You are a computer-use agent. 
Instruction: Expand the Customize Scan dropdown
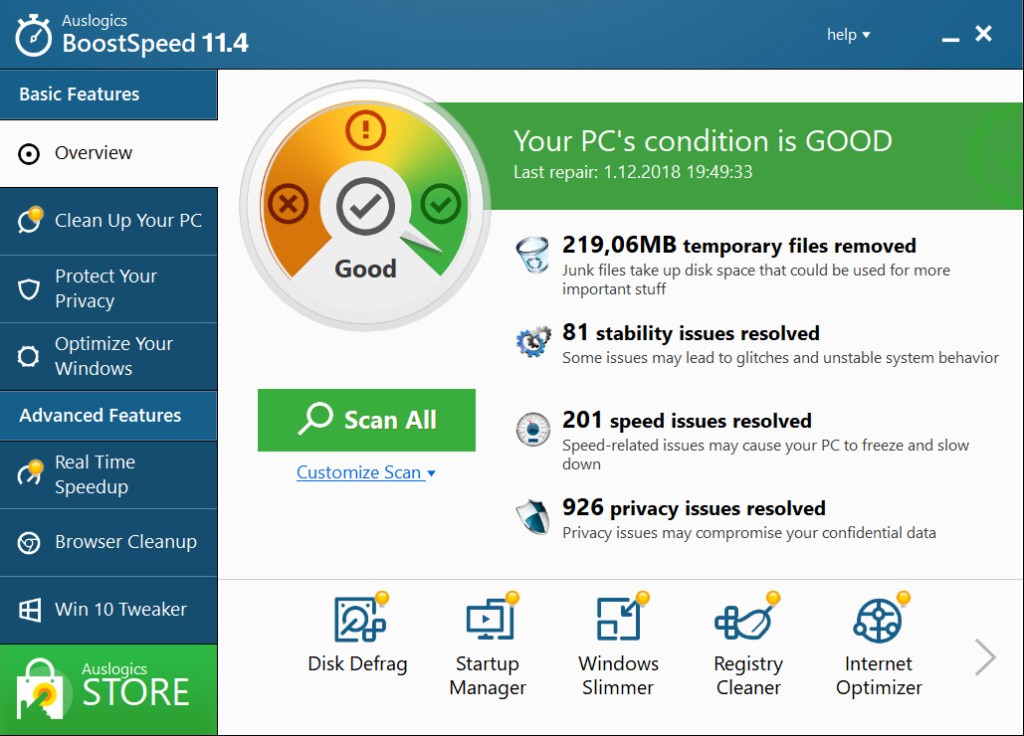point(366,473)
